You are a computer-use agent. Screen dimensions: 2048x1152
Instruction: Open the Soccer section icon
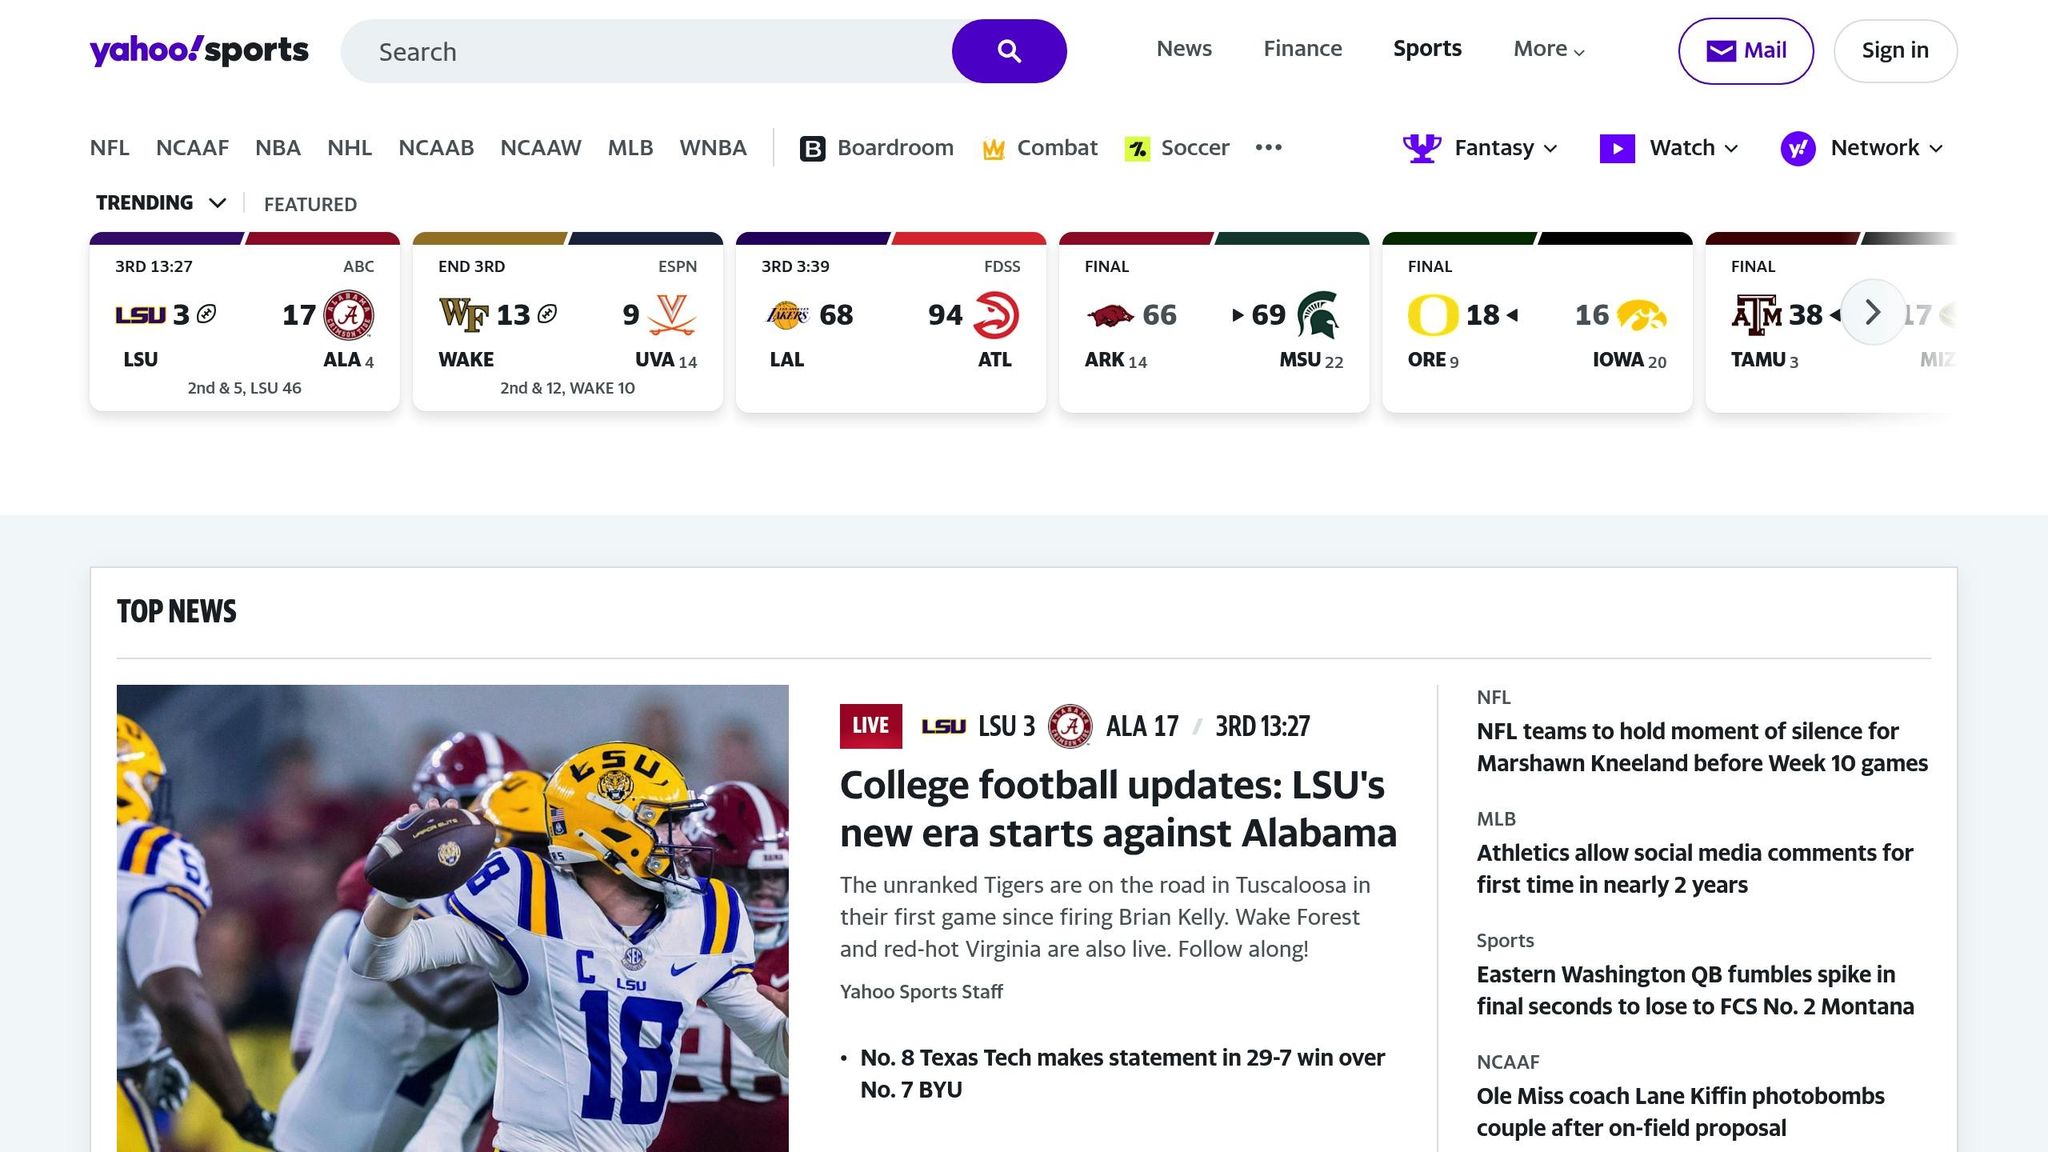coord(1138,147)
